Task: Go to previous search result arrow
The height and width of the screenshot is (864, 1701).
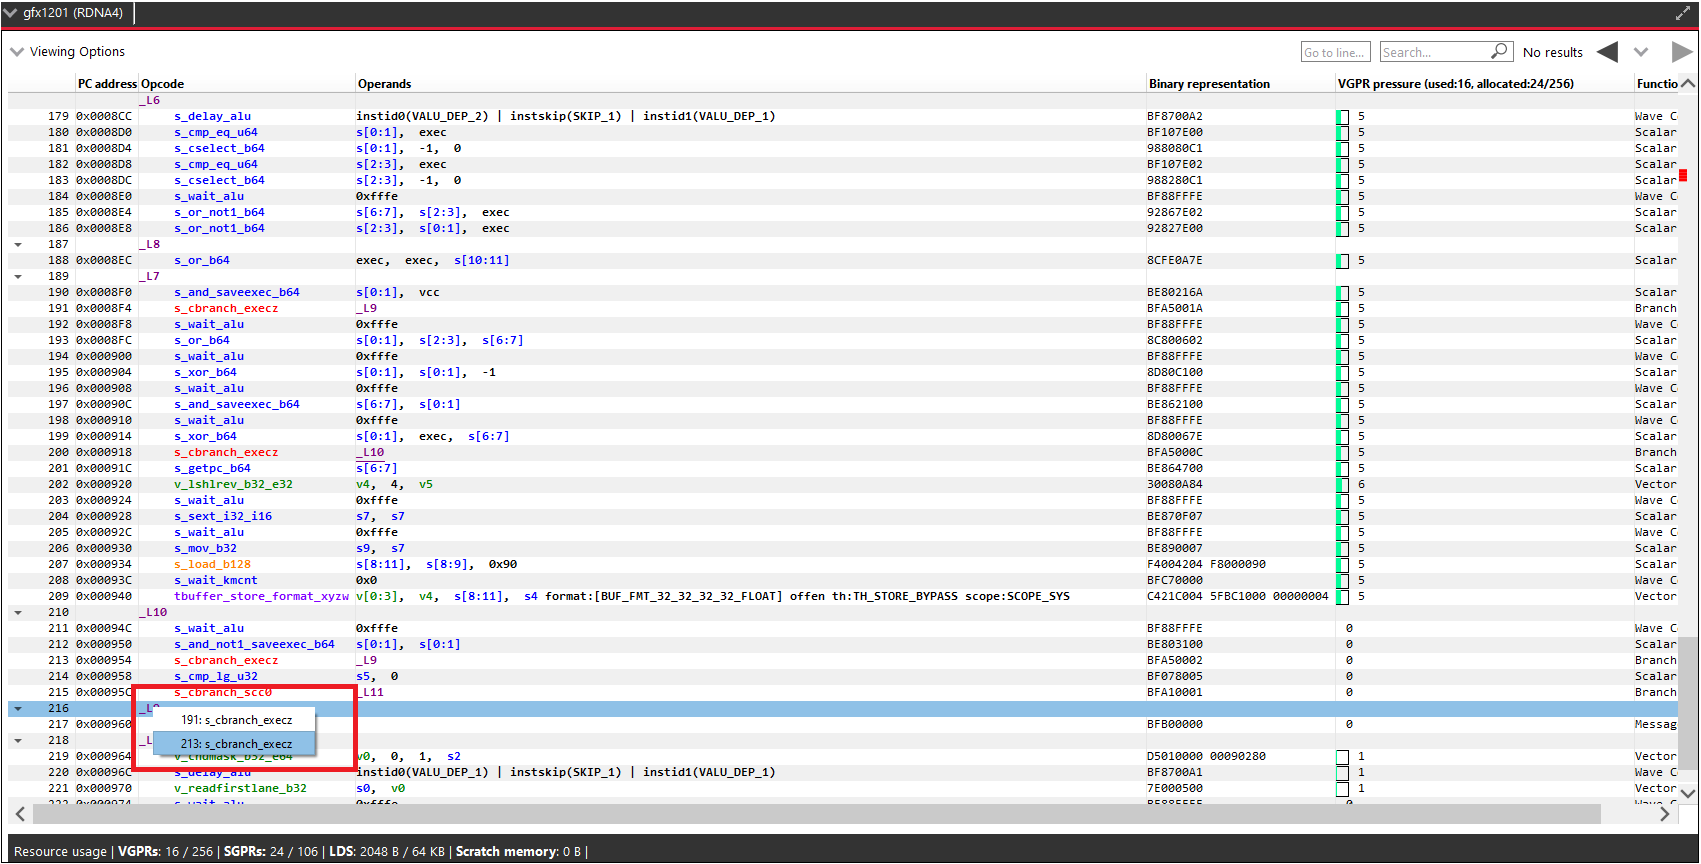Action: coord(1607,52)
